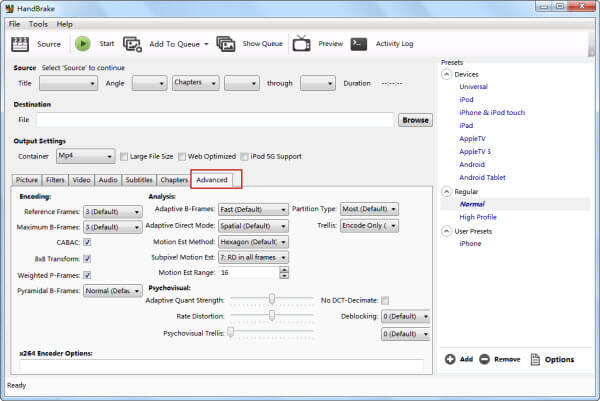Screen dimensions: 600x401
Task: Select the Android Tablet preset
Action: 482,178
